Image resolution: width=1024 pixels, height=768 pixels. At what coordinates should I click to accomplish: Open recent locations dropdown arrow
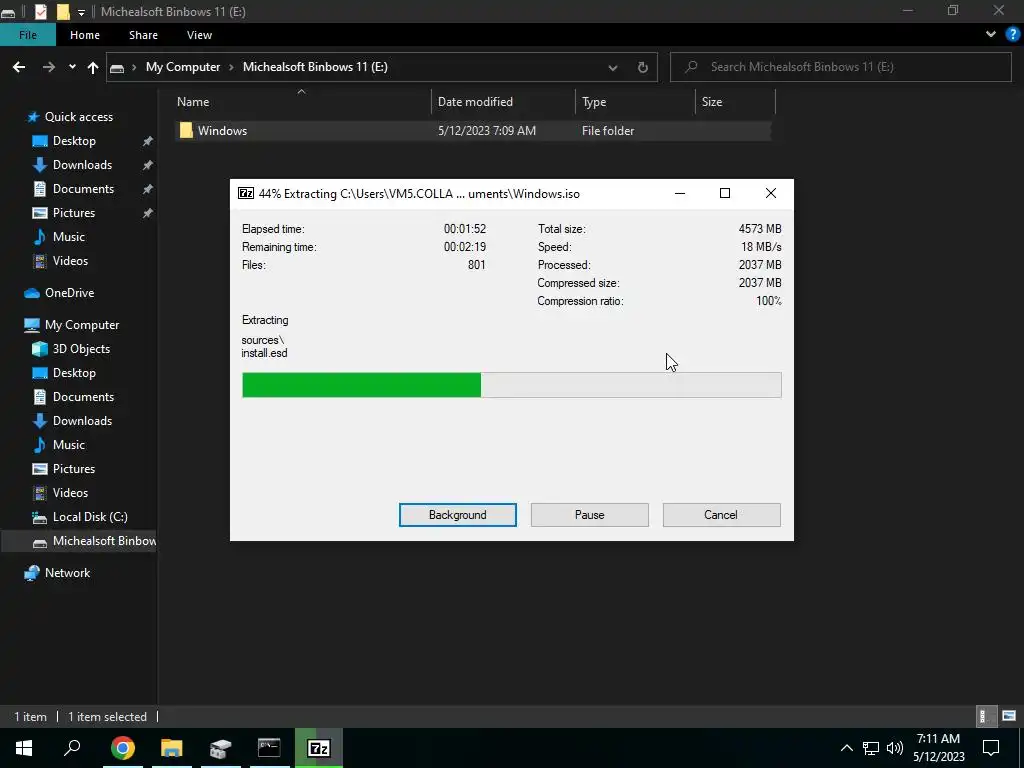tap(72, 67)
